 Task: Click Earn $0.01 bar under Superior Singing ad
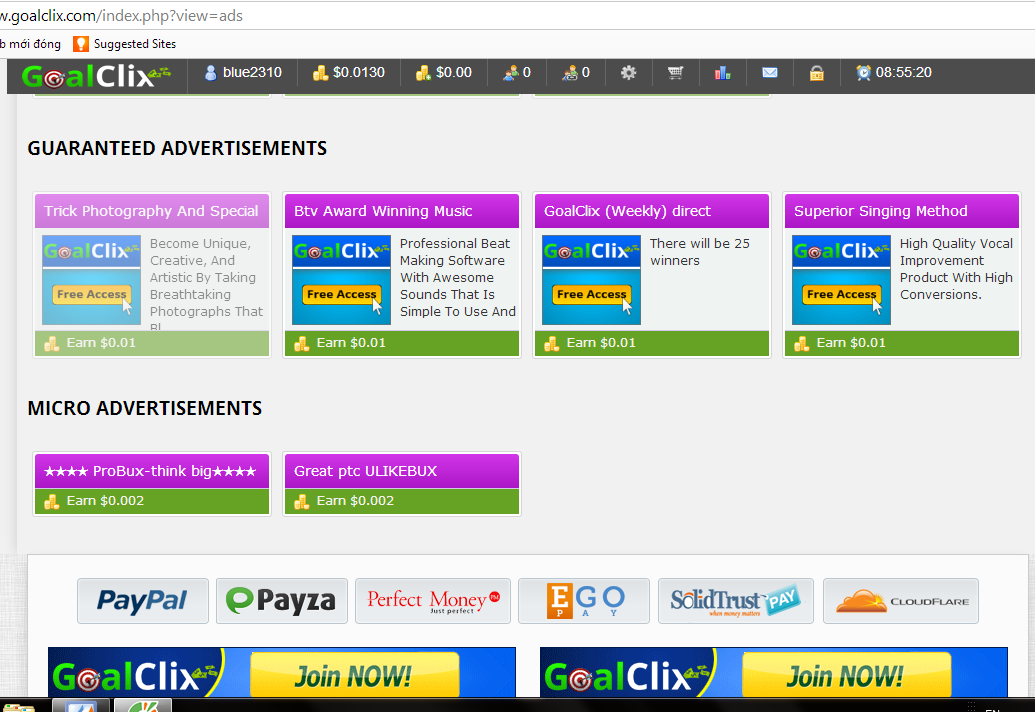pos(902,343)
